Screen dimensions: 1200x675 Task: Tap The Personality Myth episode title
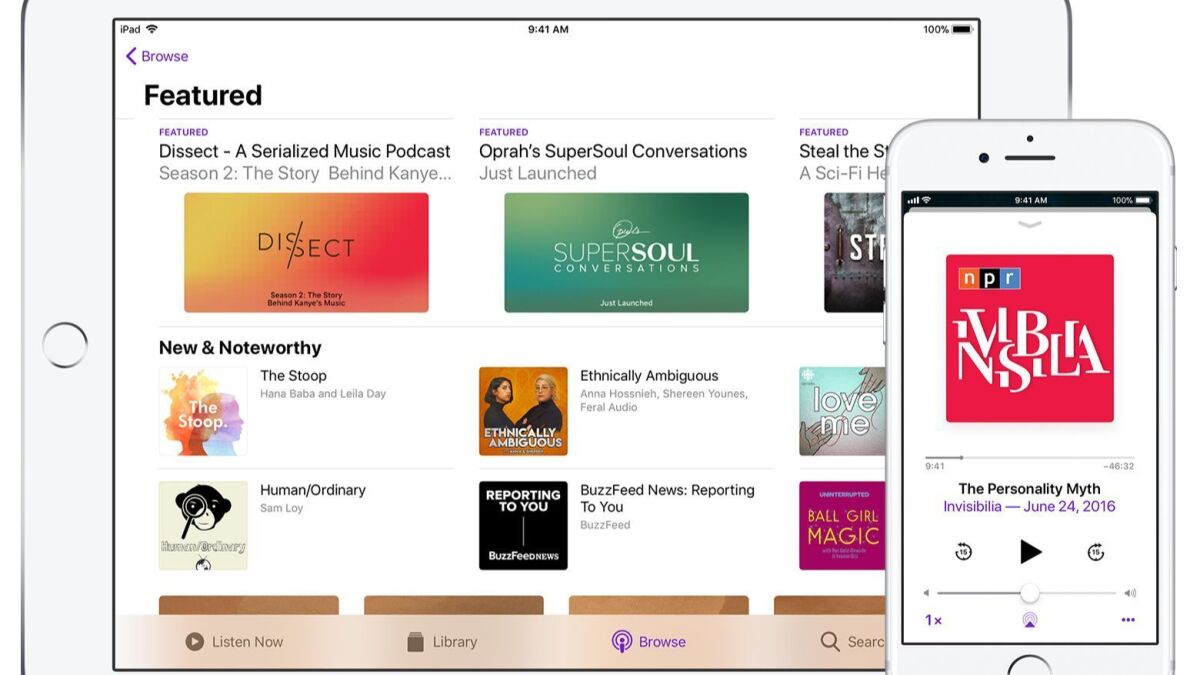point(1029,489)
